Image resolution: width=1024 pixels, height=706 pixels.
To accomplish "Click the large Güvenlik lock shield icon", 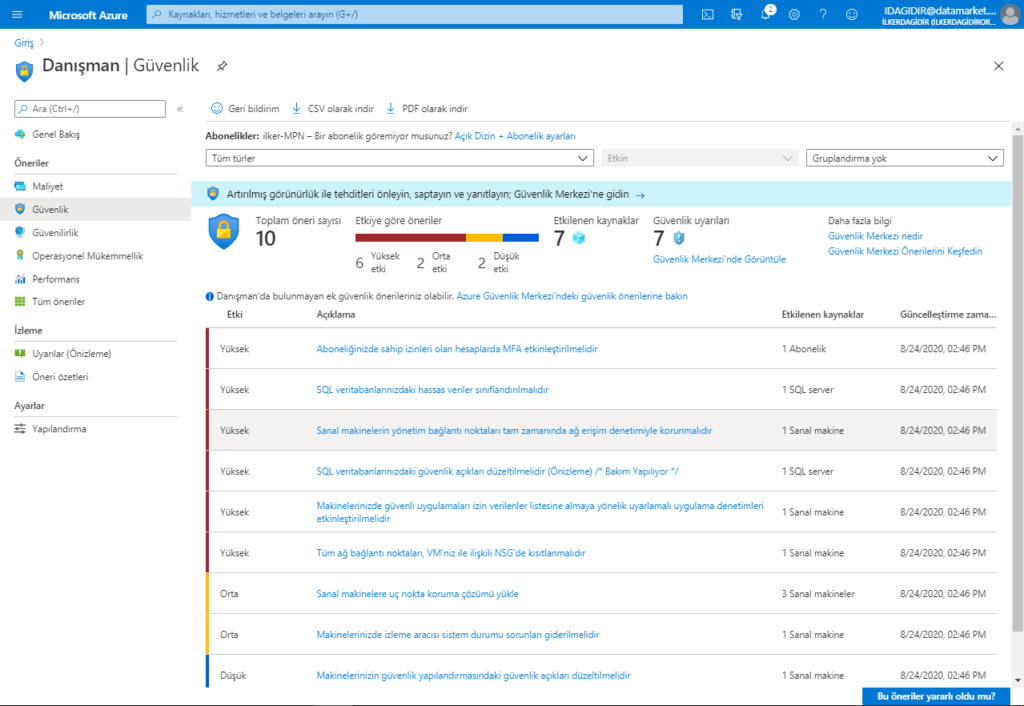I will [x=223, y=232].
